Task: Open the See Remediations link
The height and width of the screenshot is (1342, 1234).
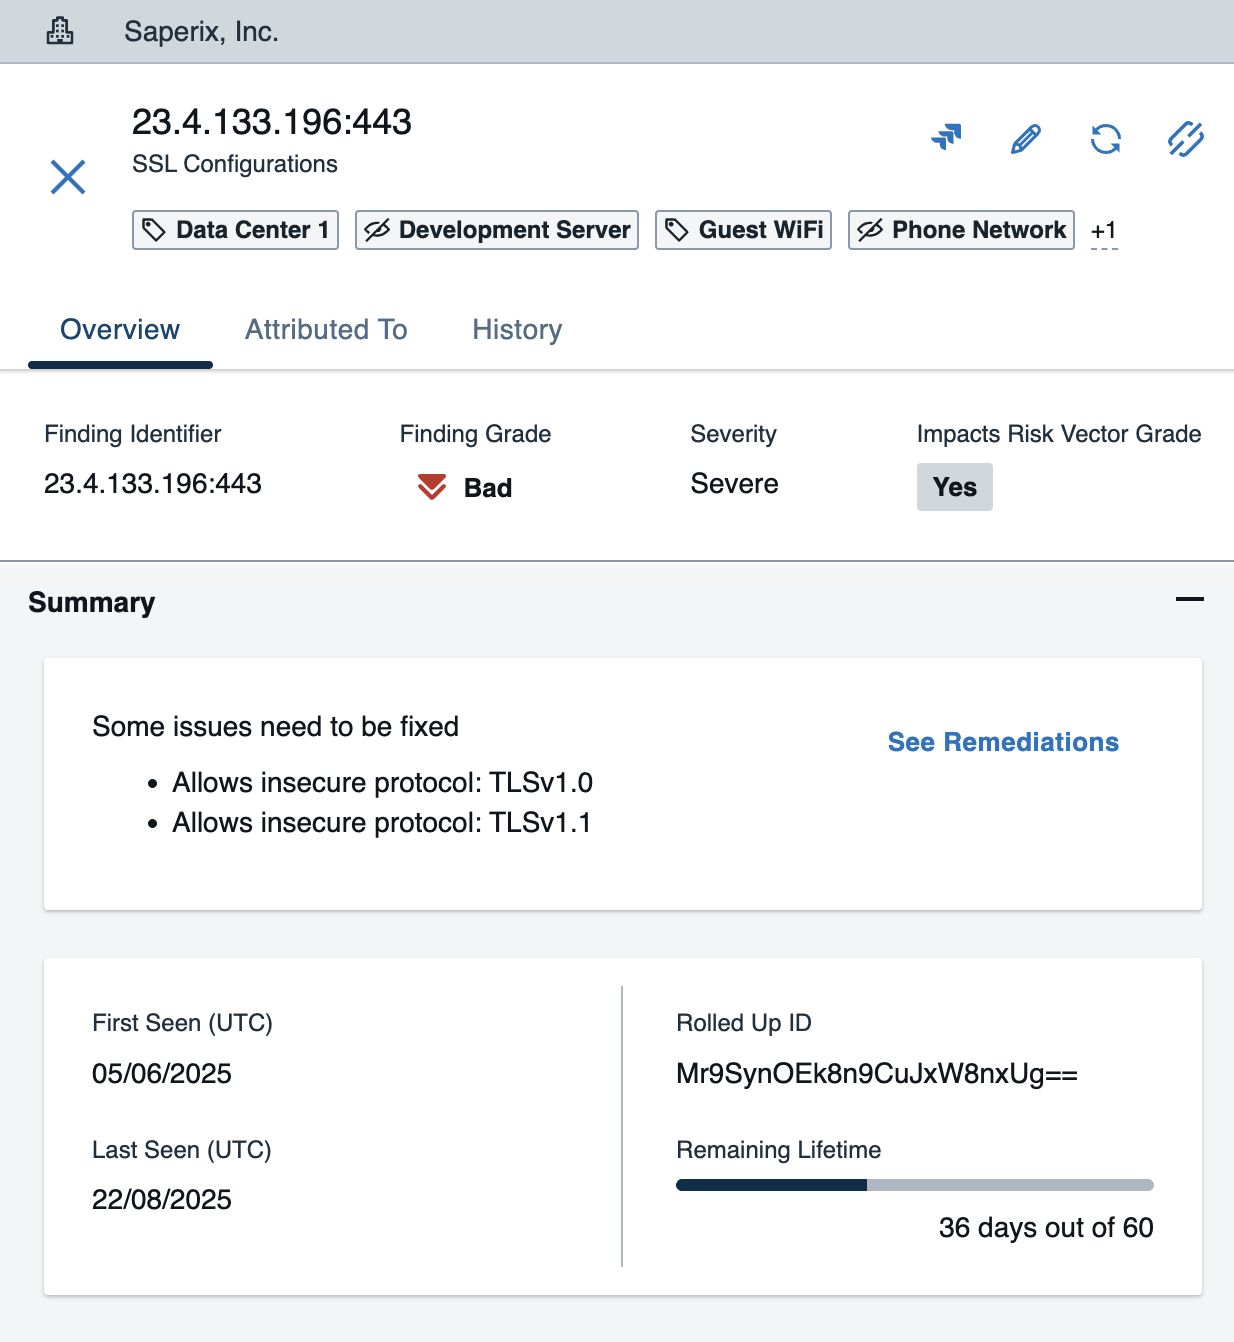Action: point(1003,742)
